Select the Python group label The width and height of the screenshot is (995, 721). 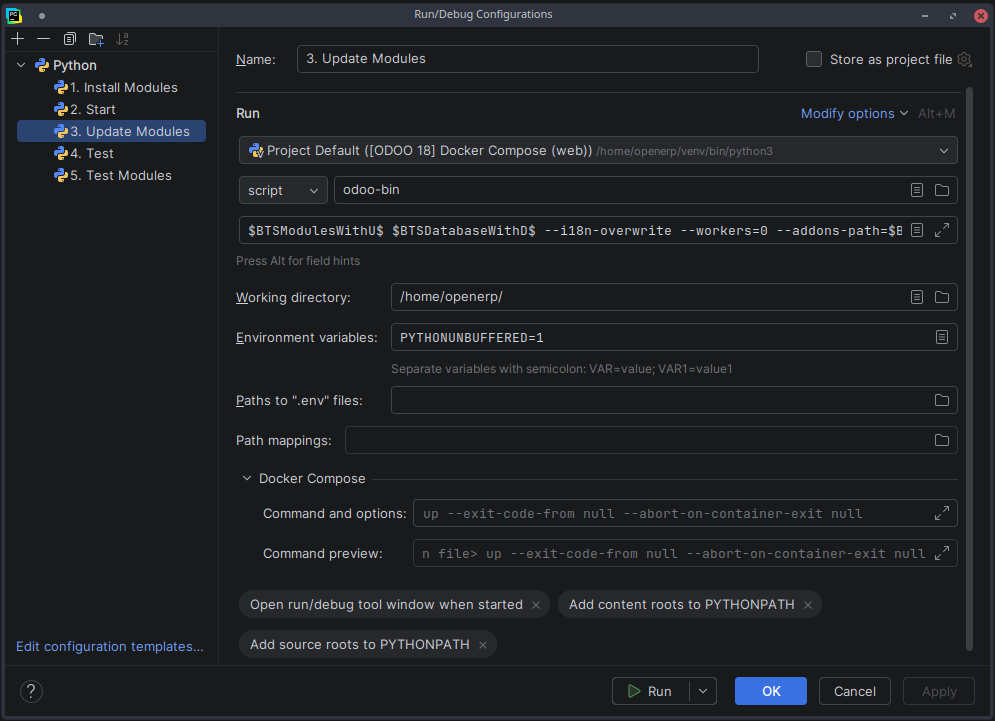click(75, 65)
